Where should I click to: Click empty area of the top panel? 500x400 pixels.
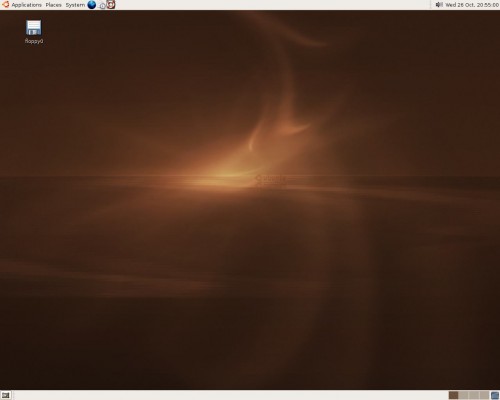pyautogui.click(x=267, y=5)
